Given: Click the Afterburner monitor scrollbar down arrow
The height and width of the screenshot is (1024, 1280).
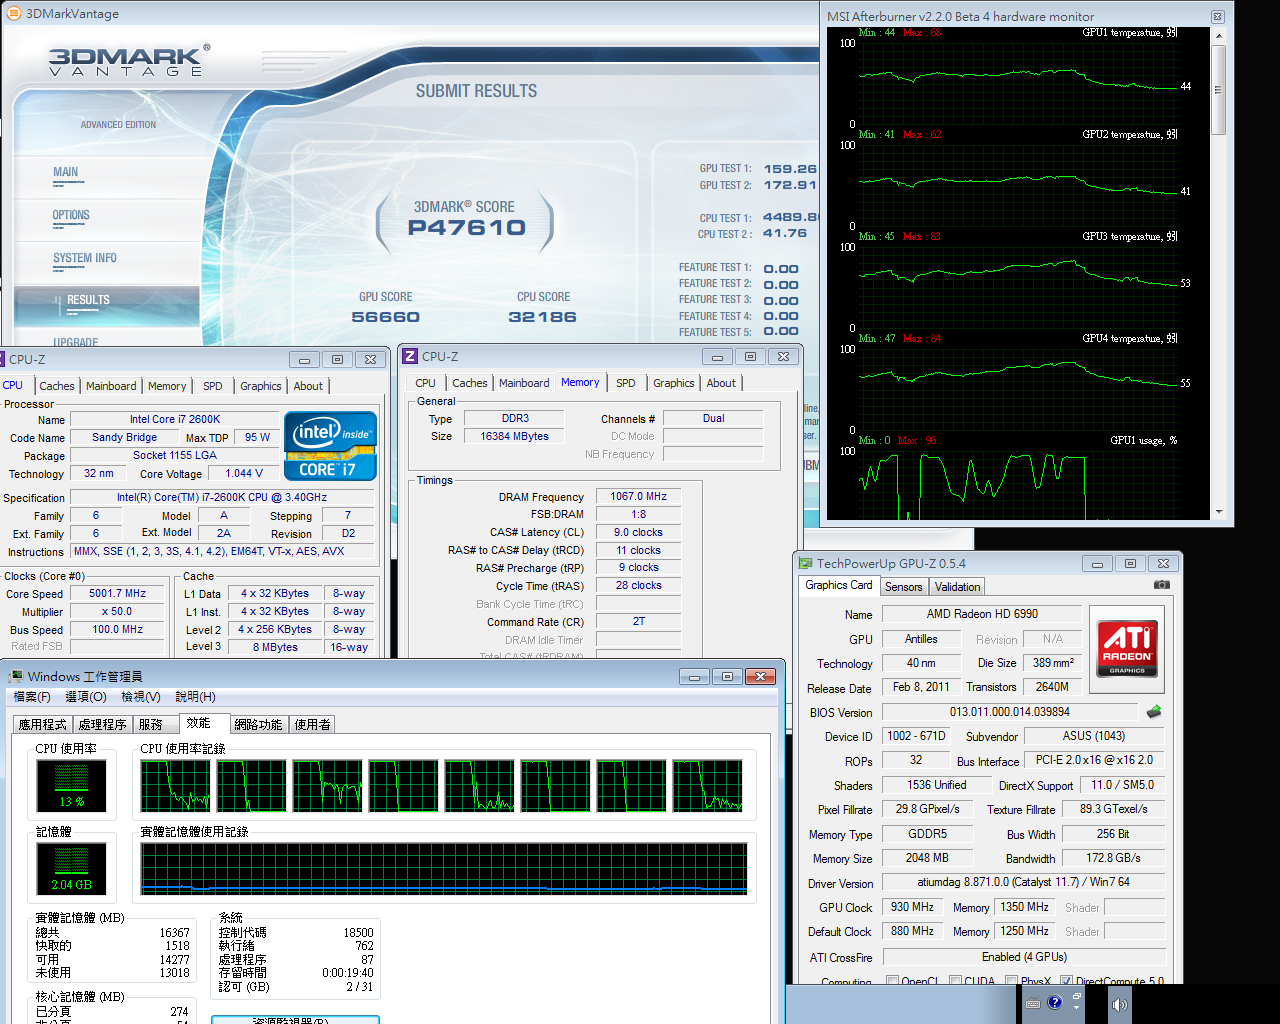Looking at the screenshot, I should (1218, 511).
